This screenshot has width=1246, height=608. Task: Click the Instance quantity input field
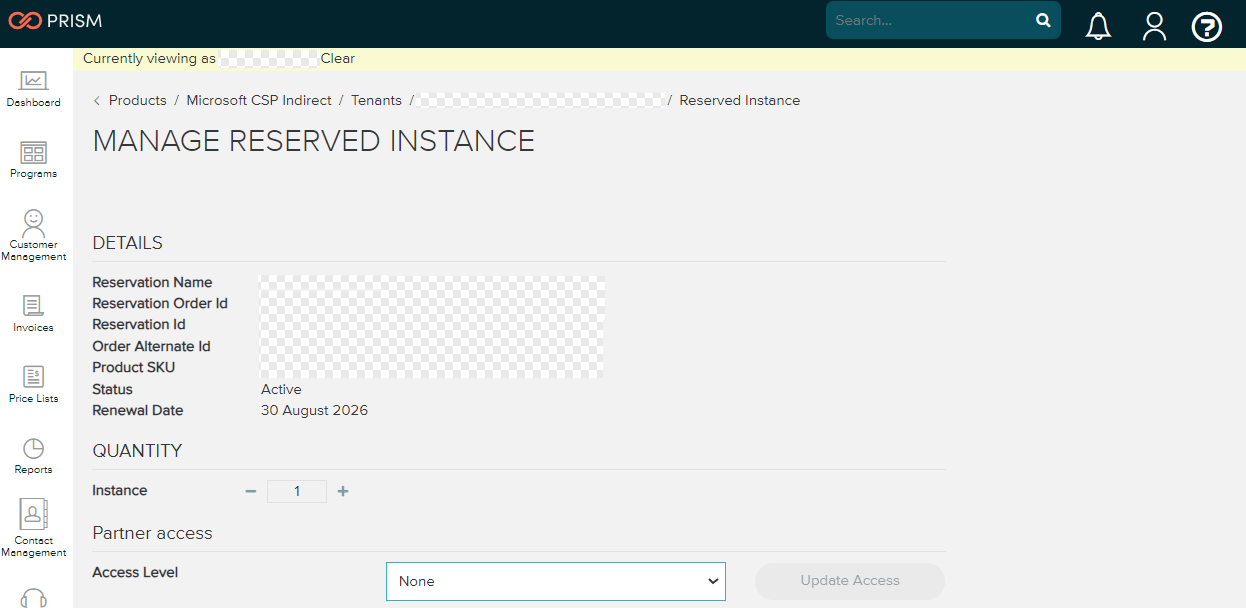coord(297,491)
